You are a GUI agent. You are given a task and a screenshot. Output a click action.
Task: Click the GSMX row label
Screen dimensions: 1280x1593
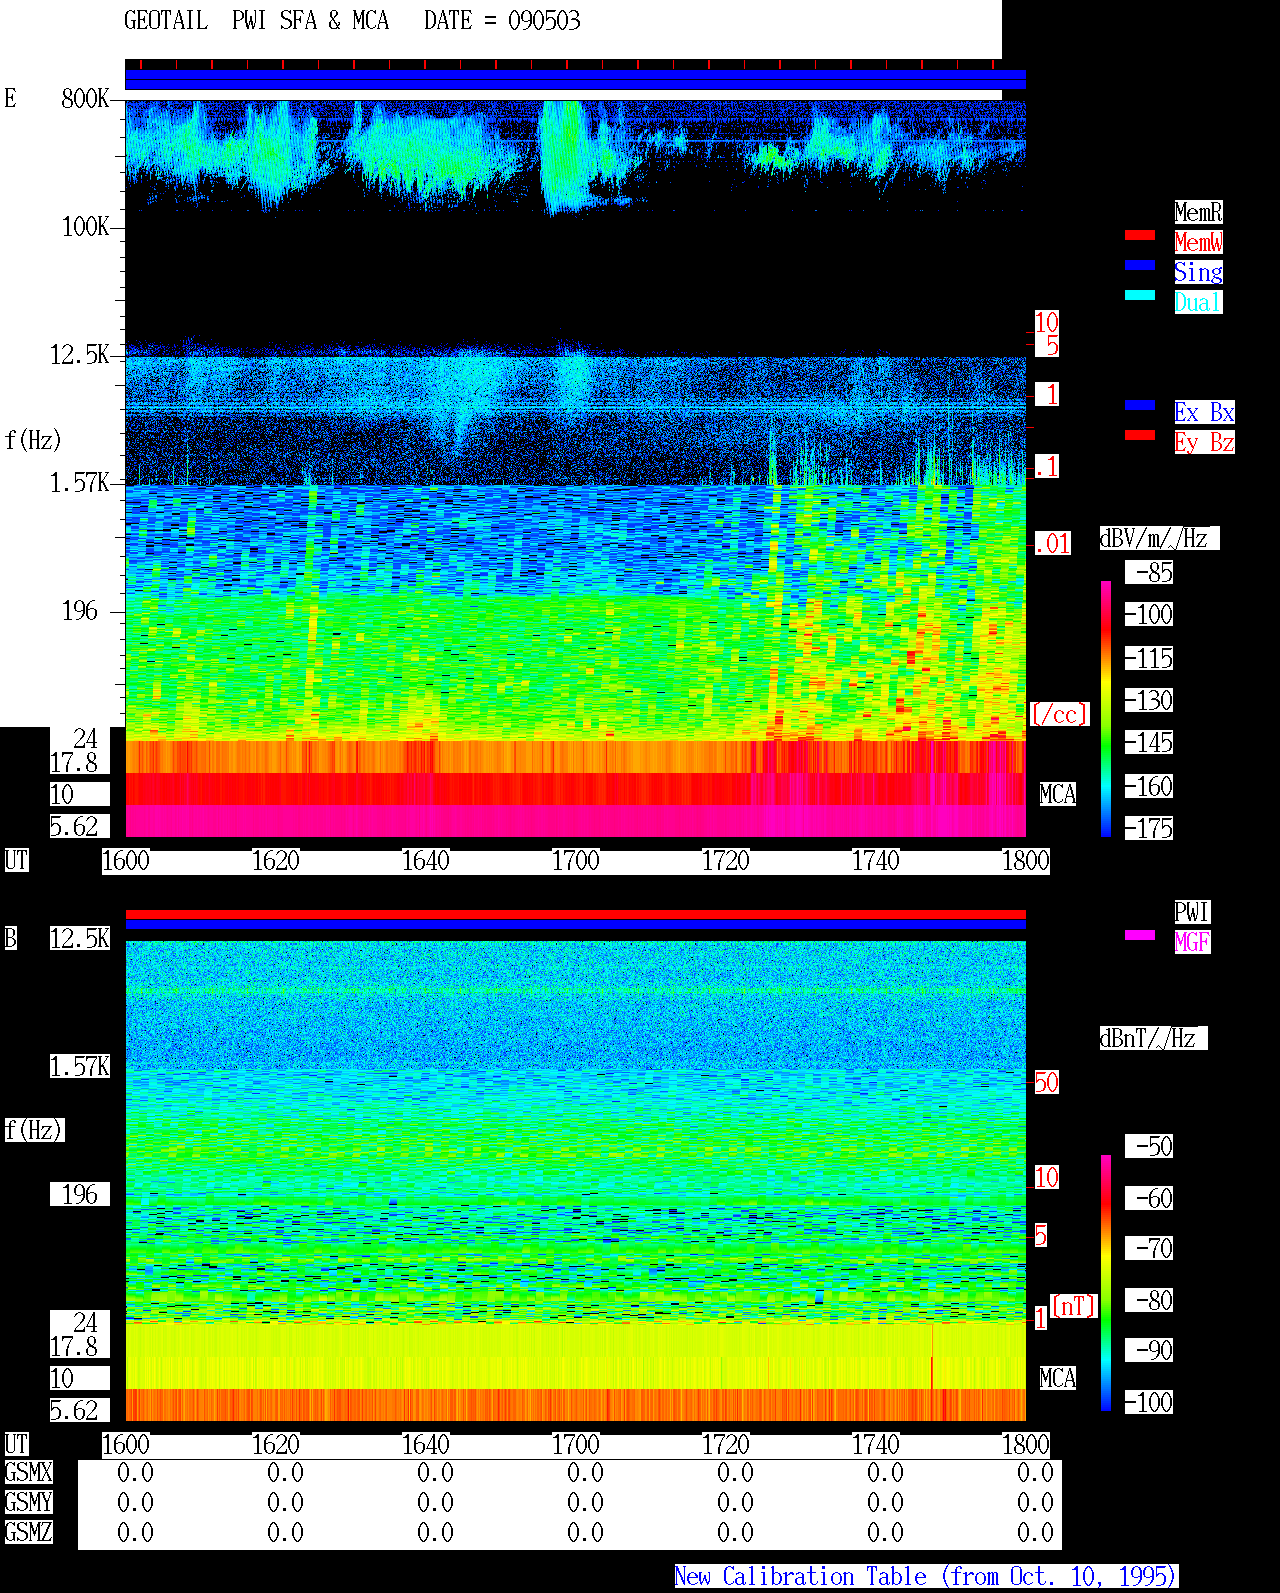(28, 1473)
